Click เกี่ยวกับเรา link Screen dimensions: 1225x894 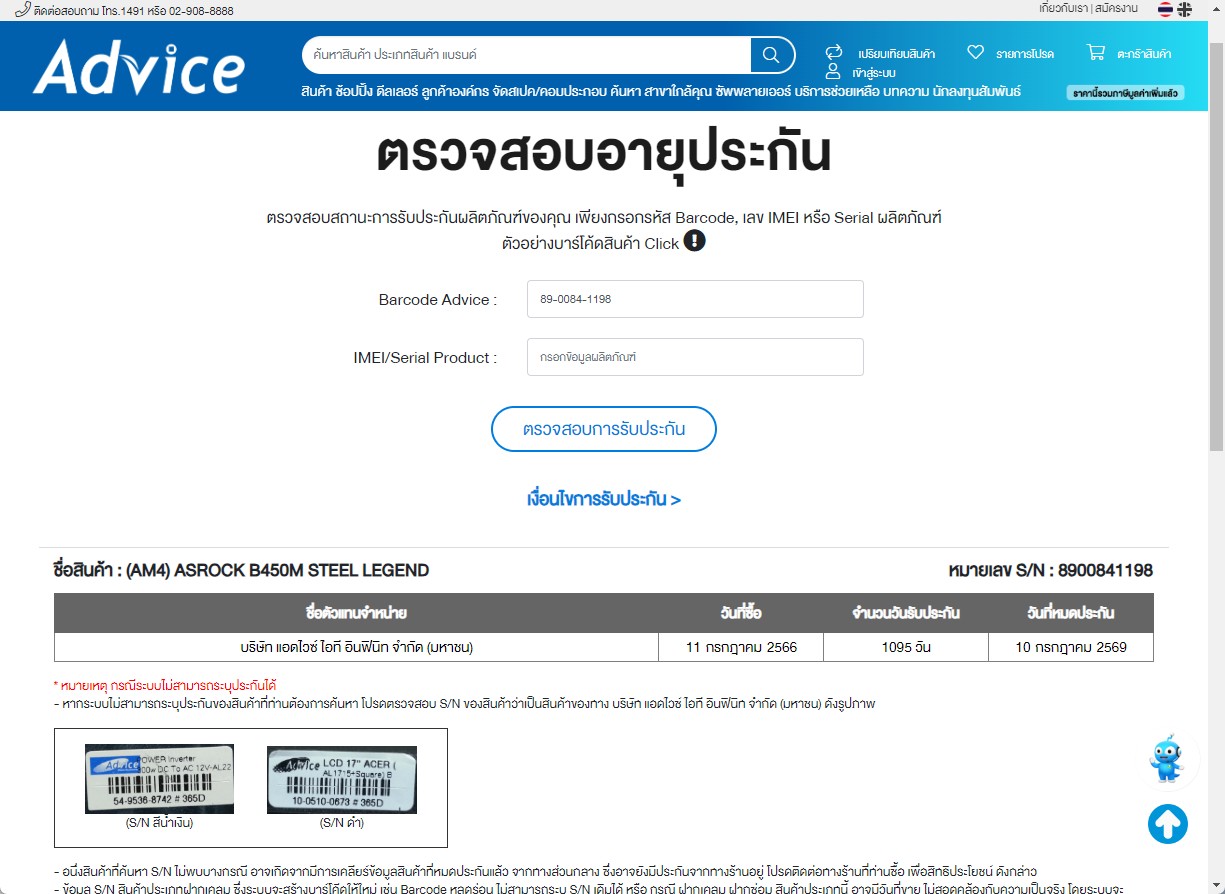(1064, 8)
